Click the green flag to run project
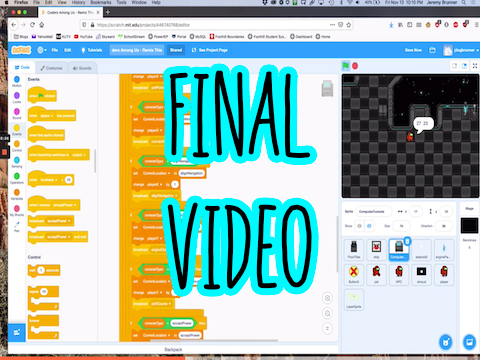The image size is (480, 360). pos(346,66)
